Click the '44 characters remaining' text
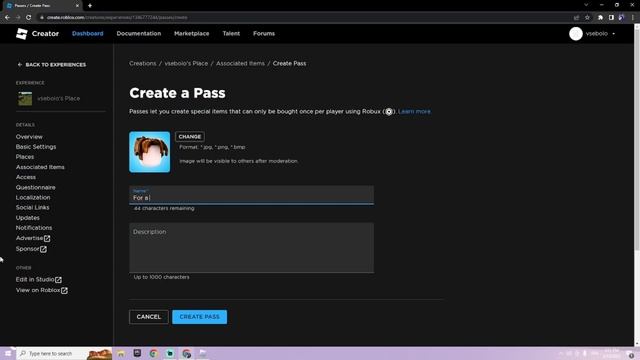Image resolution: width=640 pixels, height=360 pixels. tap(164, 208)
